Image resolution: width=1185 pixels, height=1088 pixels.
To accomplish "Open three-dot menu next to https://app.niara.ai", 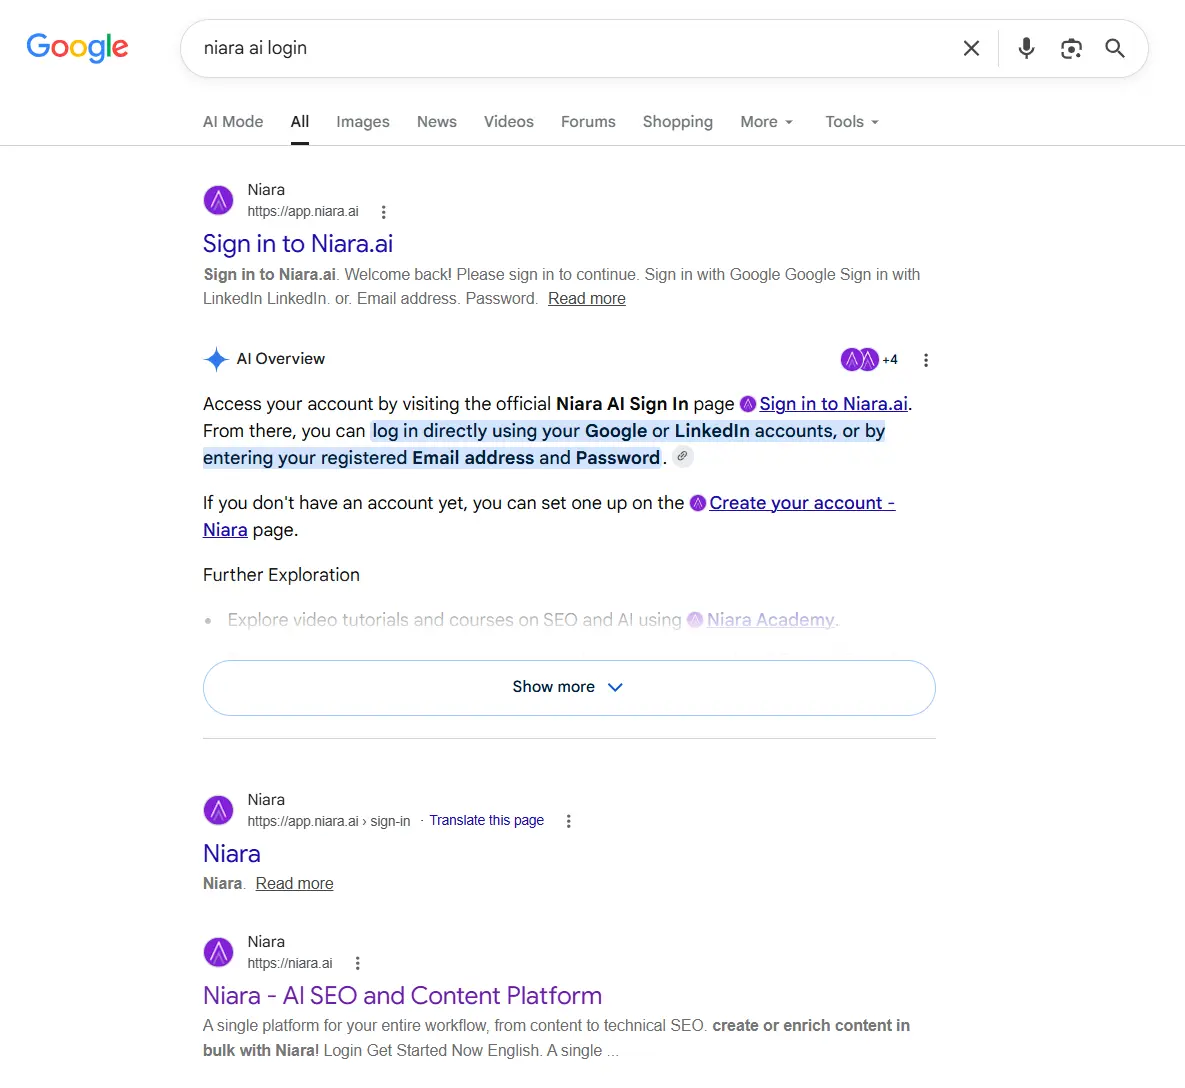I will coord(383,212).
